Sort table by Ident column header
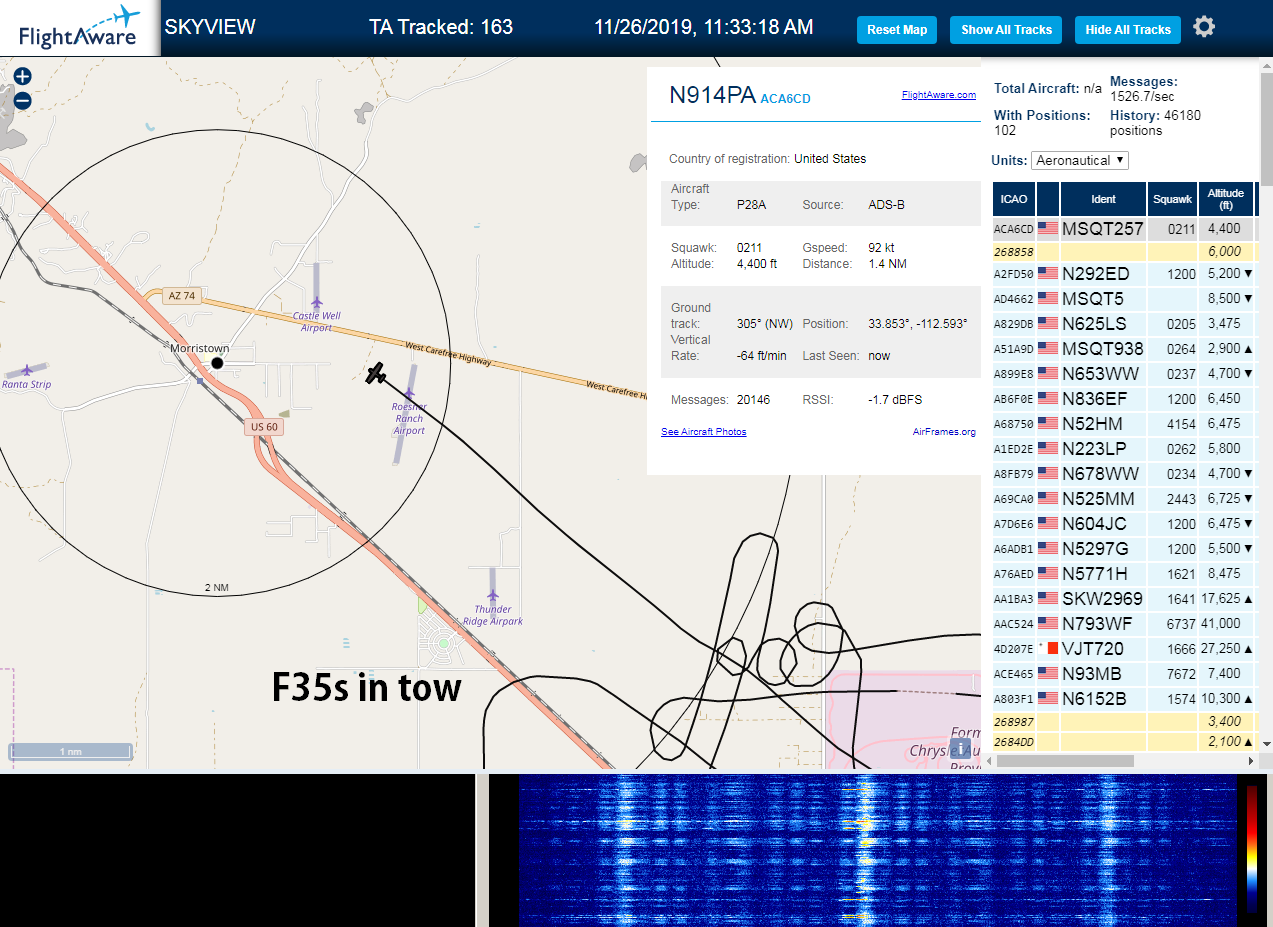This screenshot has width=1273, height=927. [x=1103, y=199]
